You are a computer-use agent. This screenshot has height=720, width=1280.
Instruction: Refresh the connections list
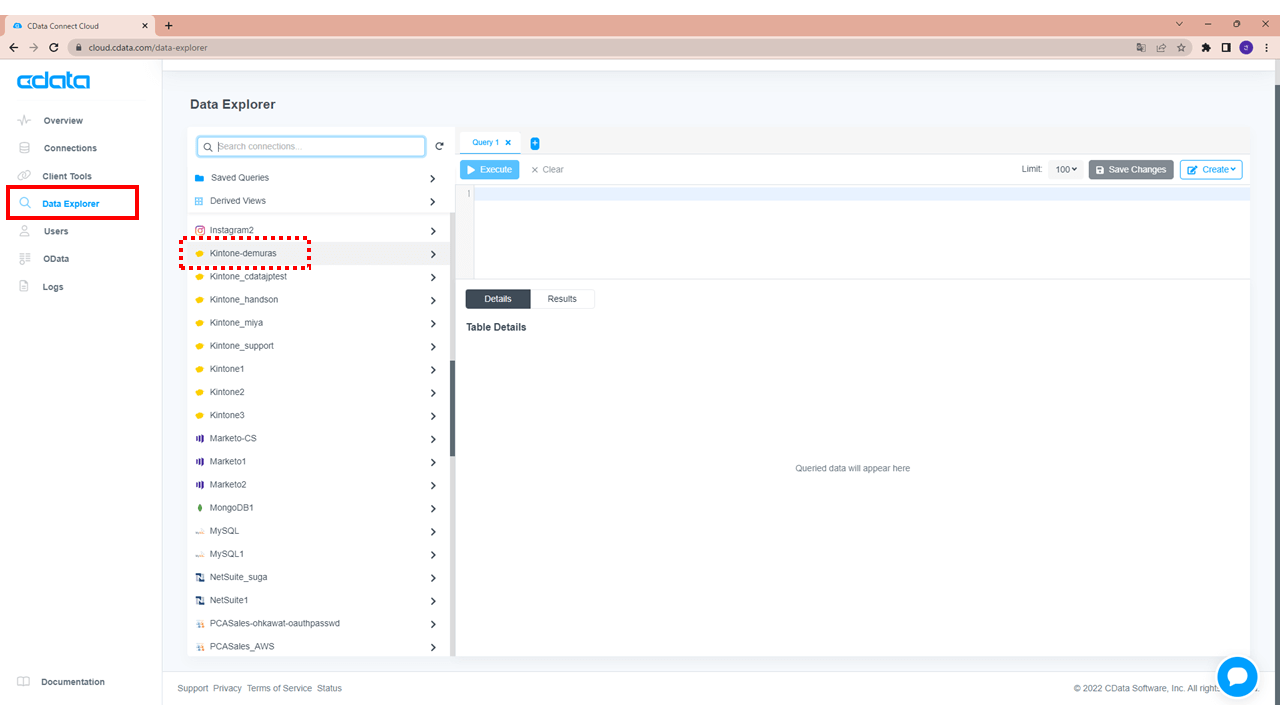coord(439,147)
